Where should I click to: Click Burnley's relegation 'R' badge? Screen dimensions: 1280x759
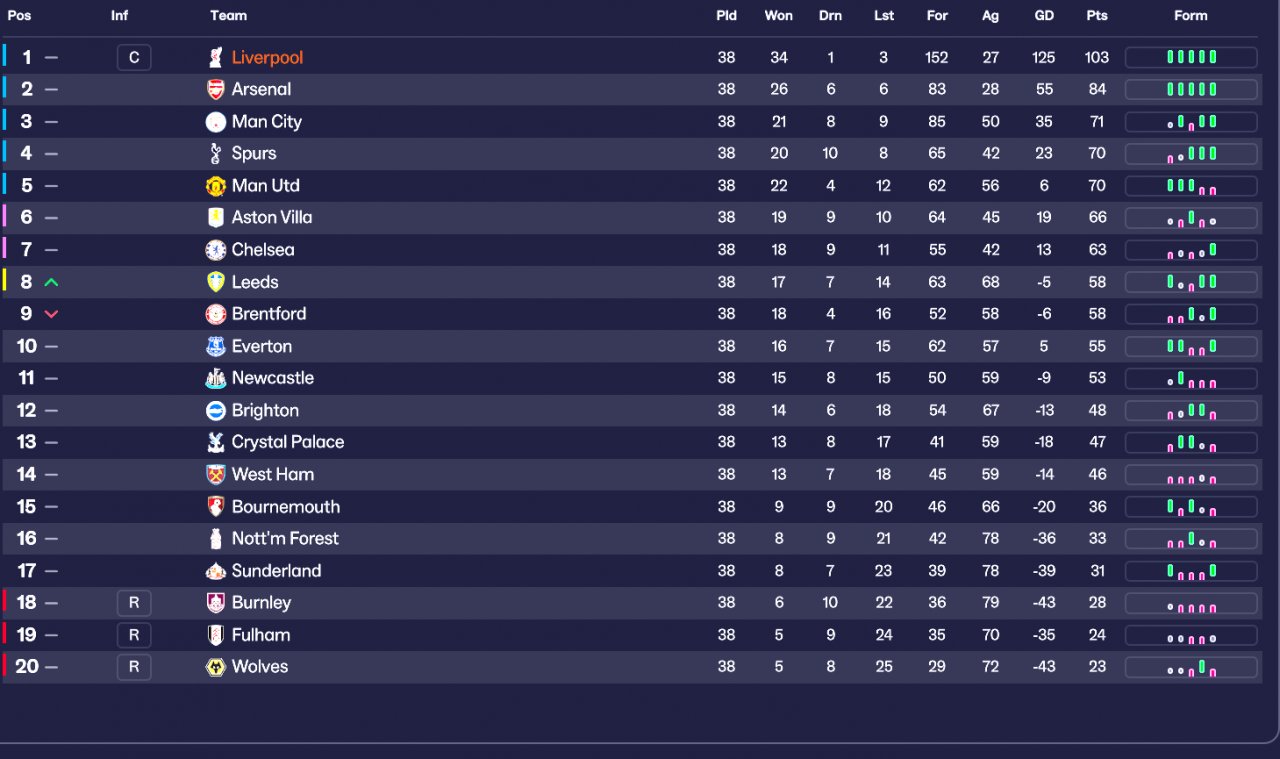tap(134, 603)
